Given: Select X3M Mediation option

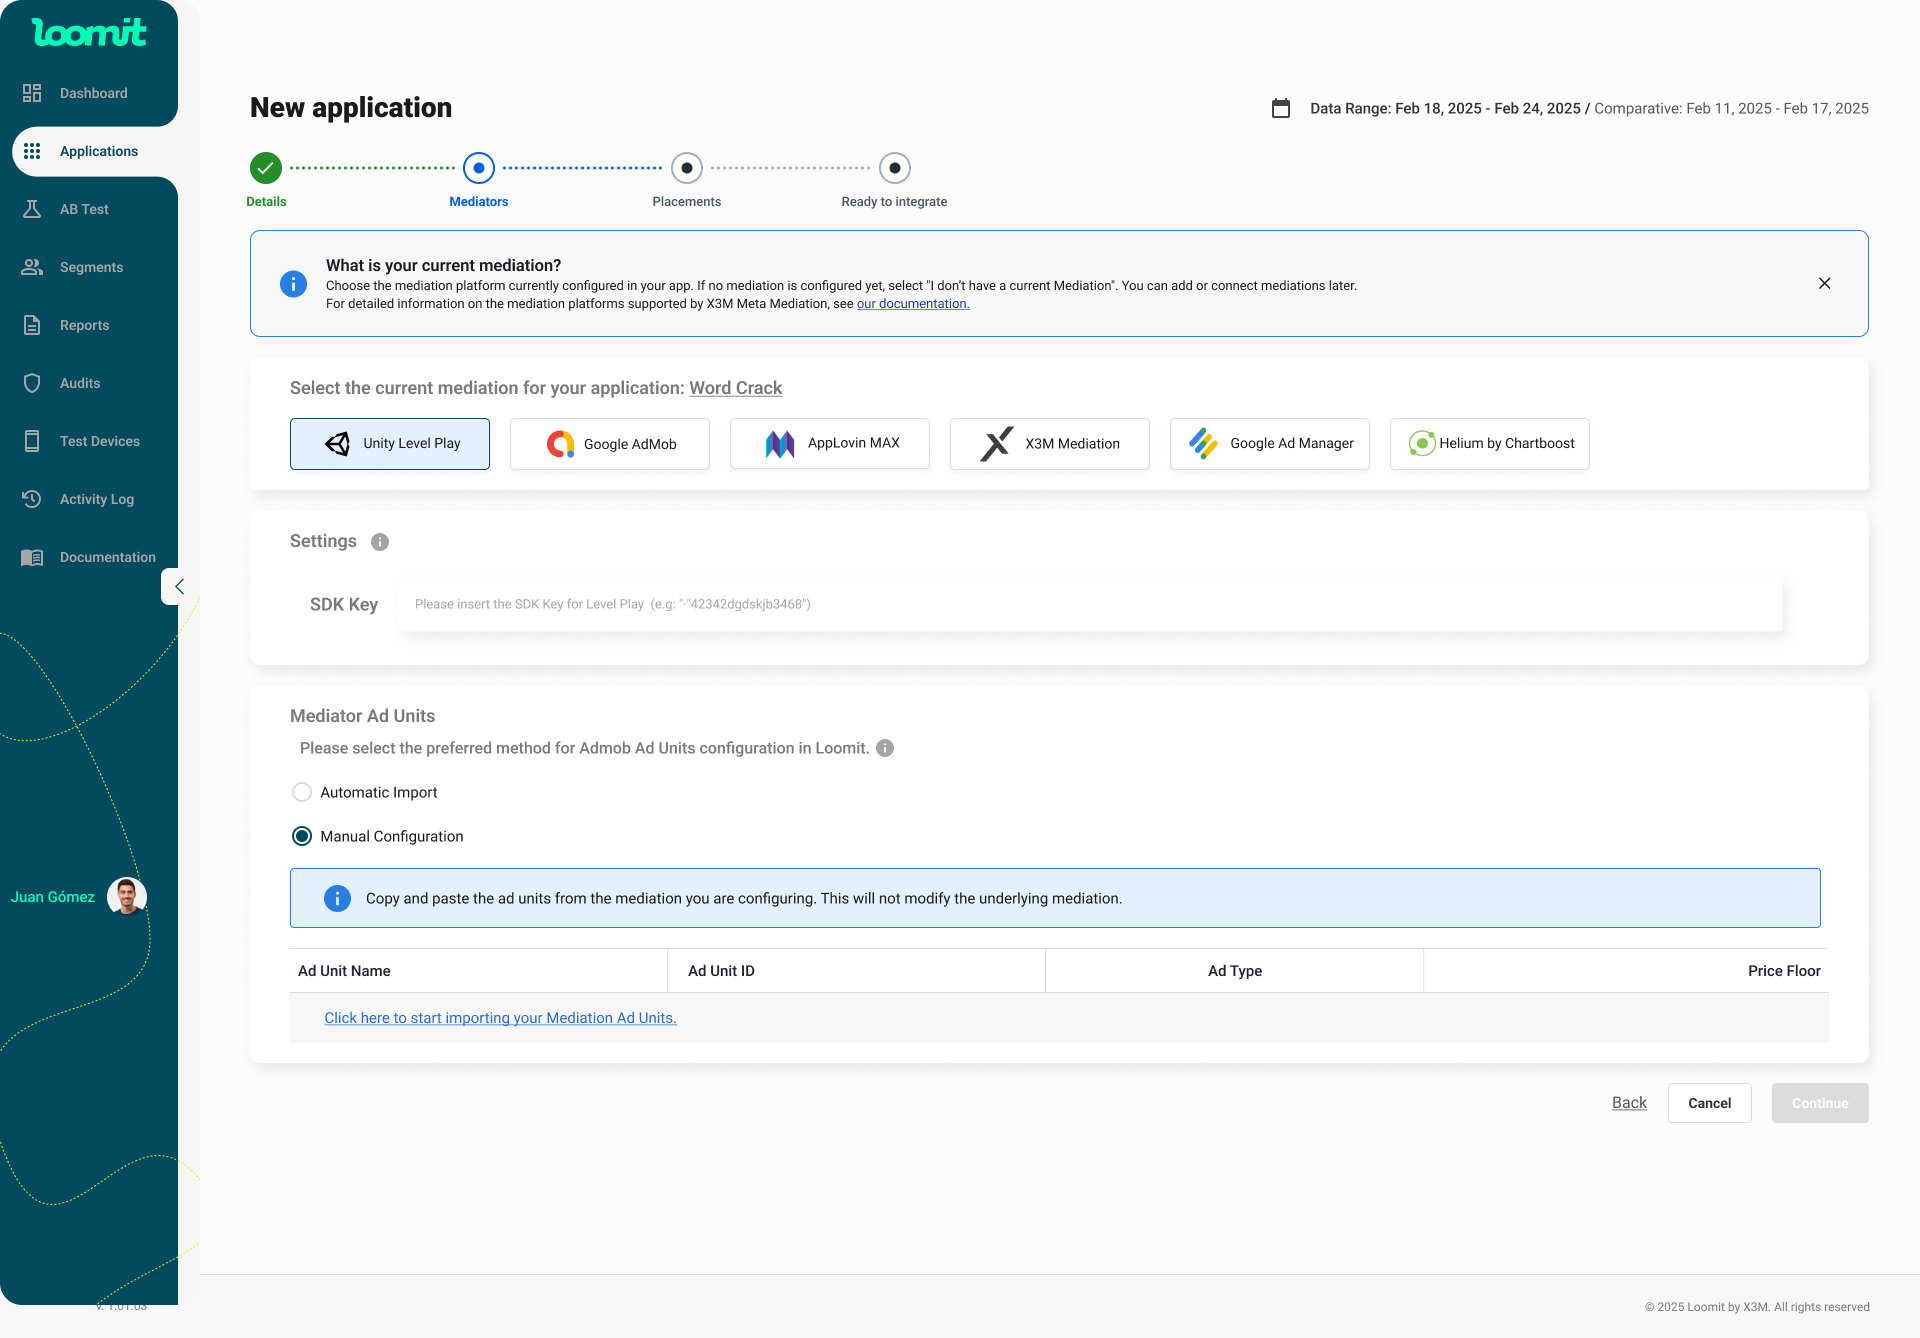Looking at the screenshot, I should pos(1050,444).
